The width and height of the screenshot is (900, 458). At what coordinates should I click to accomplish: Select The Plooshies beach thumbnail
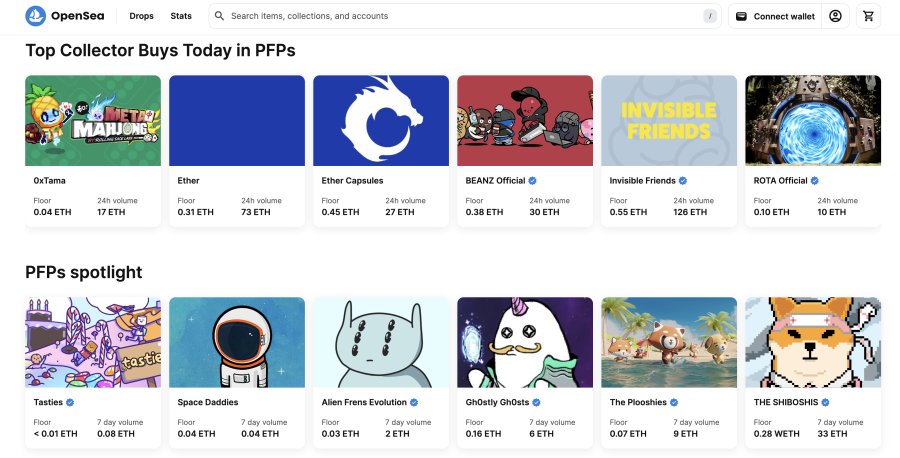tap(669, 343)
